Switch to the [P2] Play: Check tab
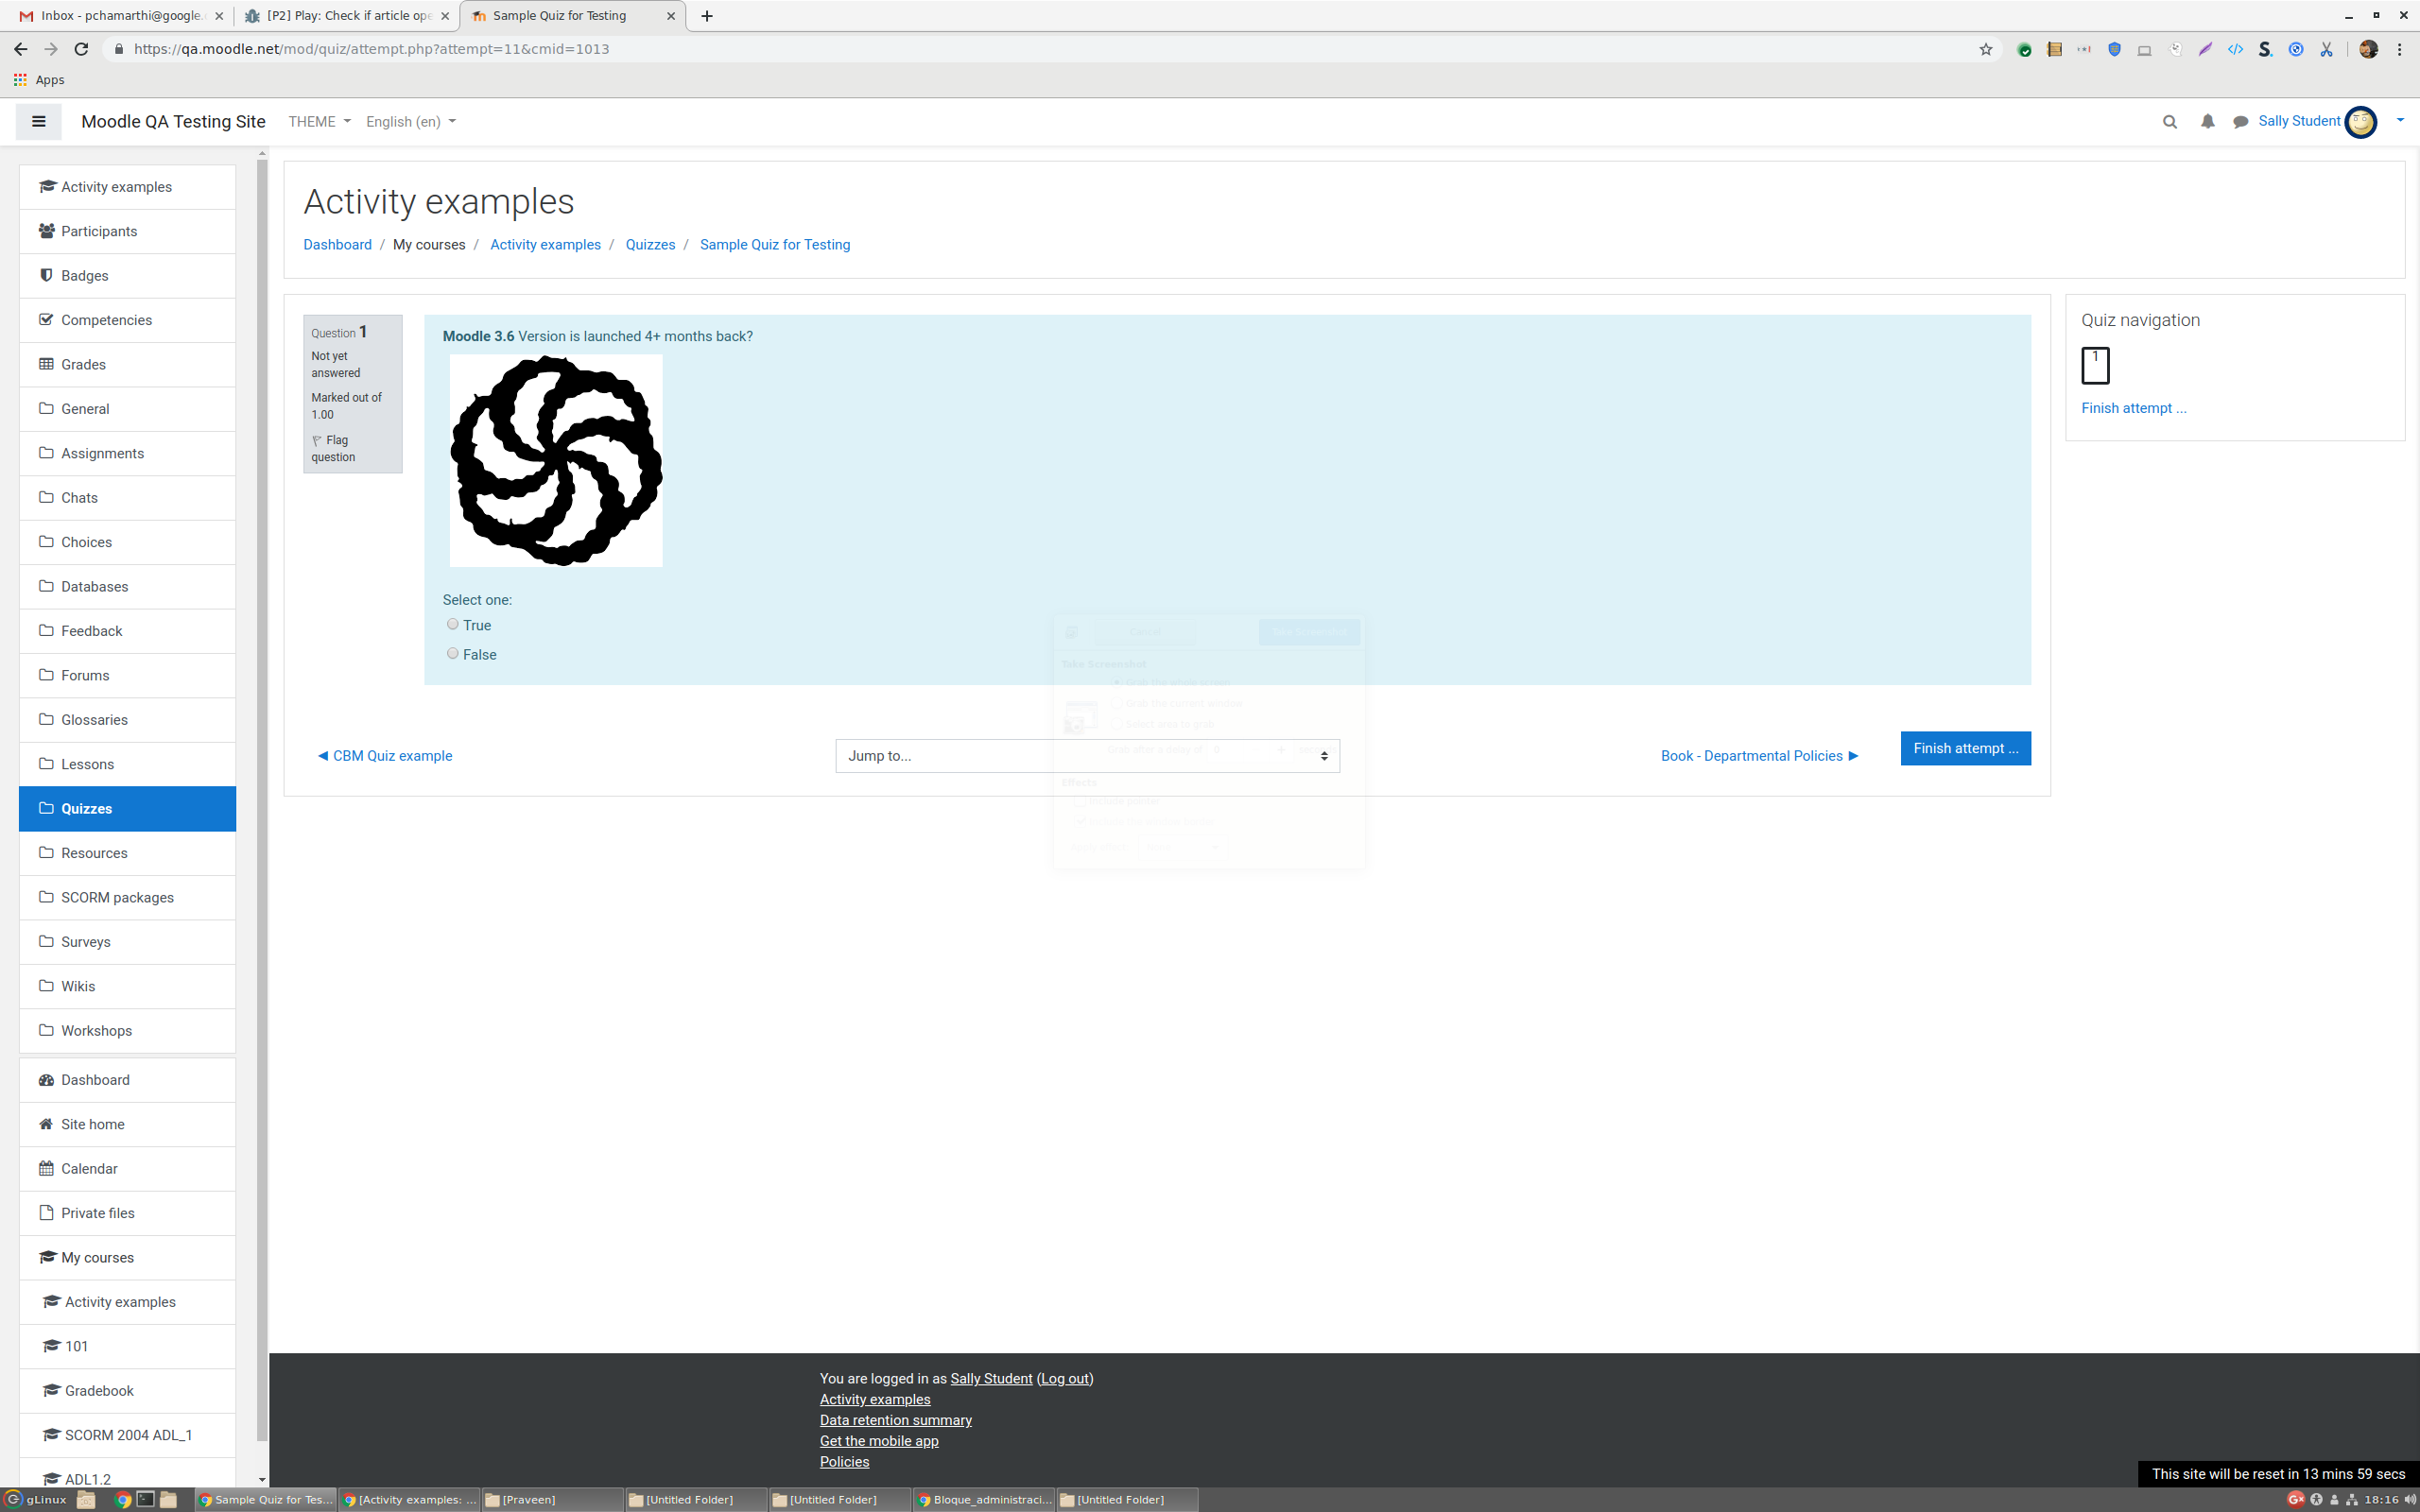 click(x=347, y=16)
